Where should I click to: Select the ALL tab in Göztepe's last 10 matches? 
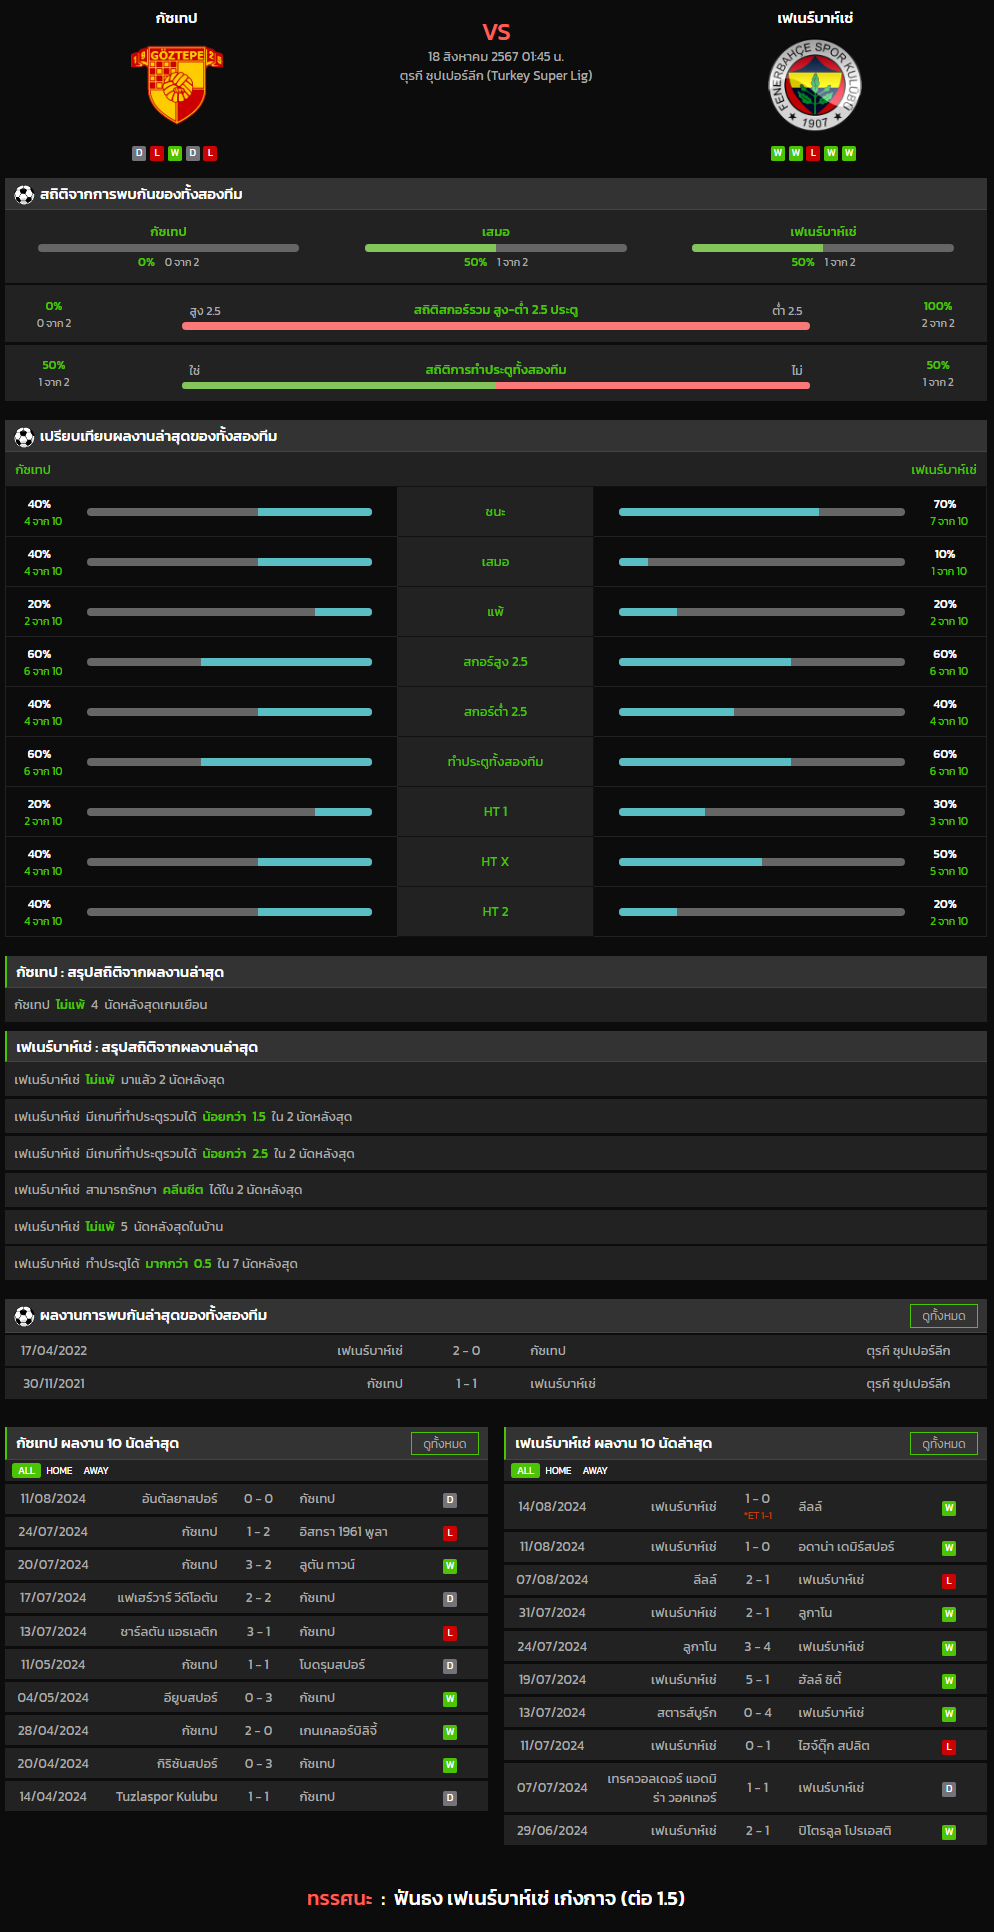coord(26,1471)
